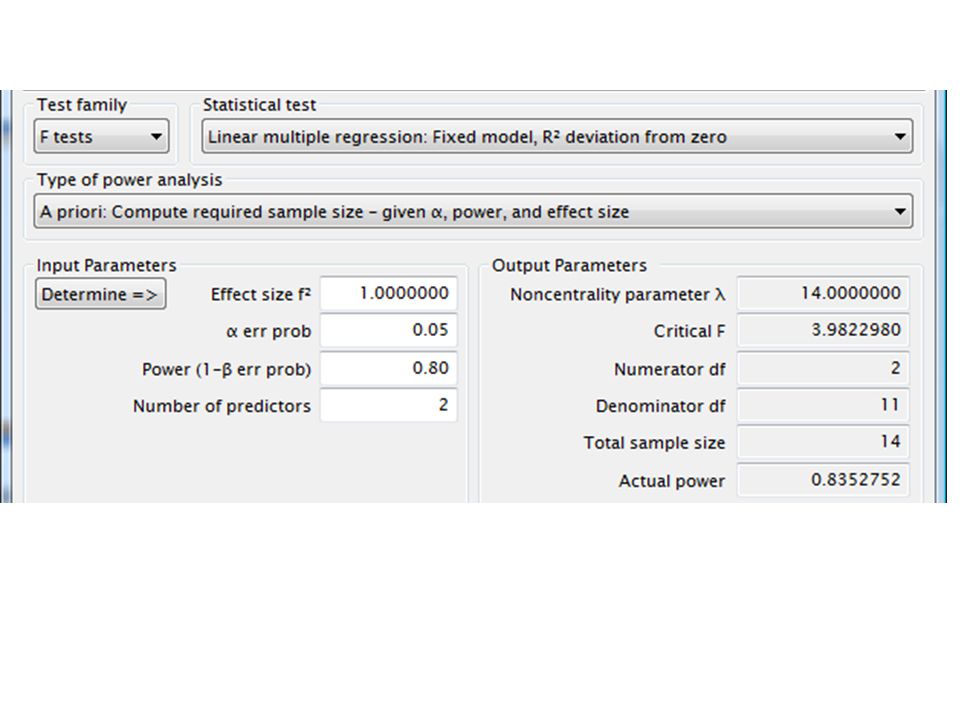Click the Determine => button
This screenshot has height=720, width=960.
click(x=100, y=294)
